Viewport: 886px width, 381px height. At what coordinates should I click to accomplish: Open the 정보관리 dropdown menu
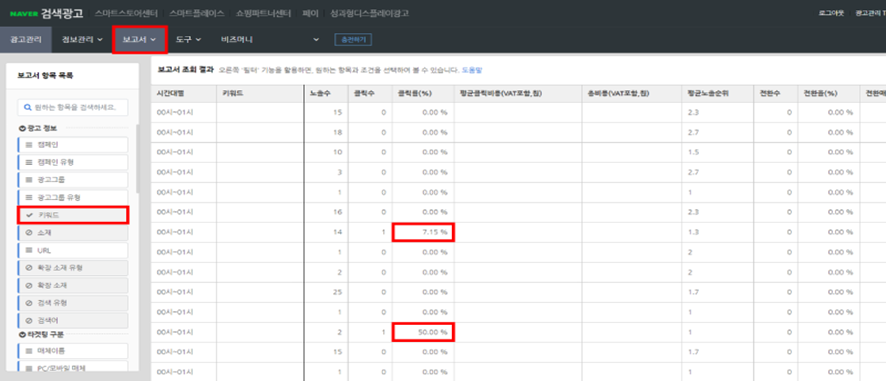pyautogui.click(x=82, y=40)
